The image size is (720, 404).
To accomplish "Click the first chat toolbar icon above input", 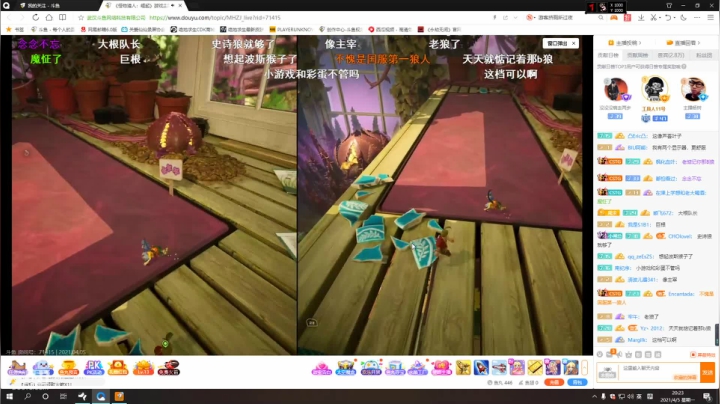I will (x=600, y=354).
